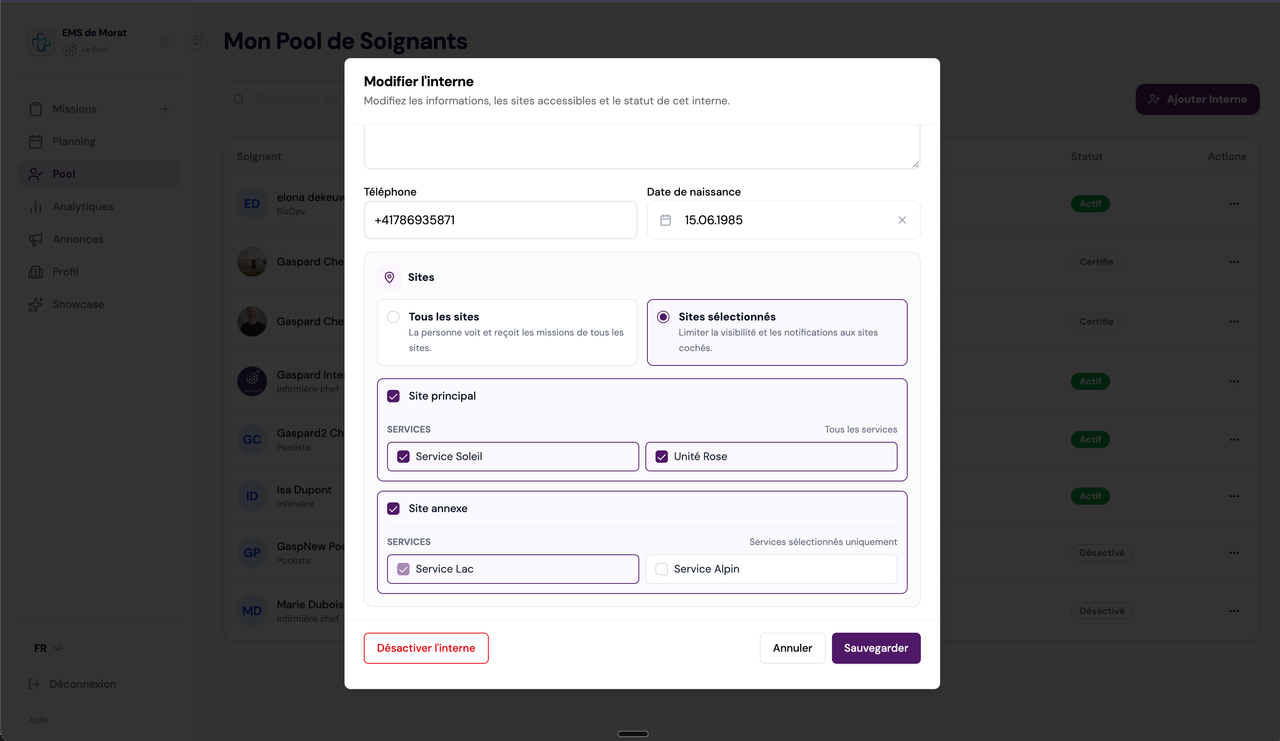Open actions menu for GaspNew row
The width and height of the screenshot is (1280, 741).
point(1234,553)
